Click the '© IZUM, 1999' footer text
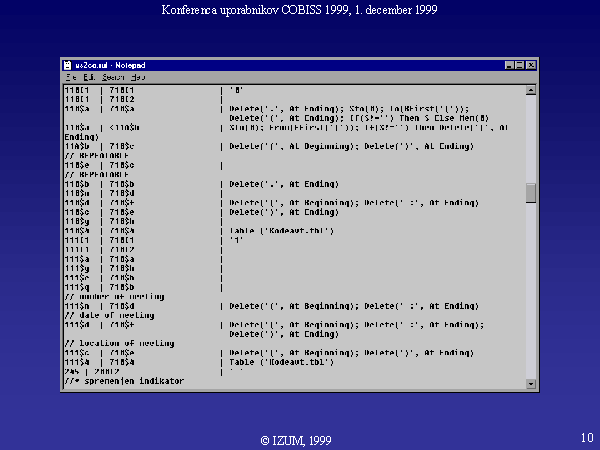 (x=296, y=439)
